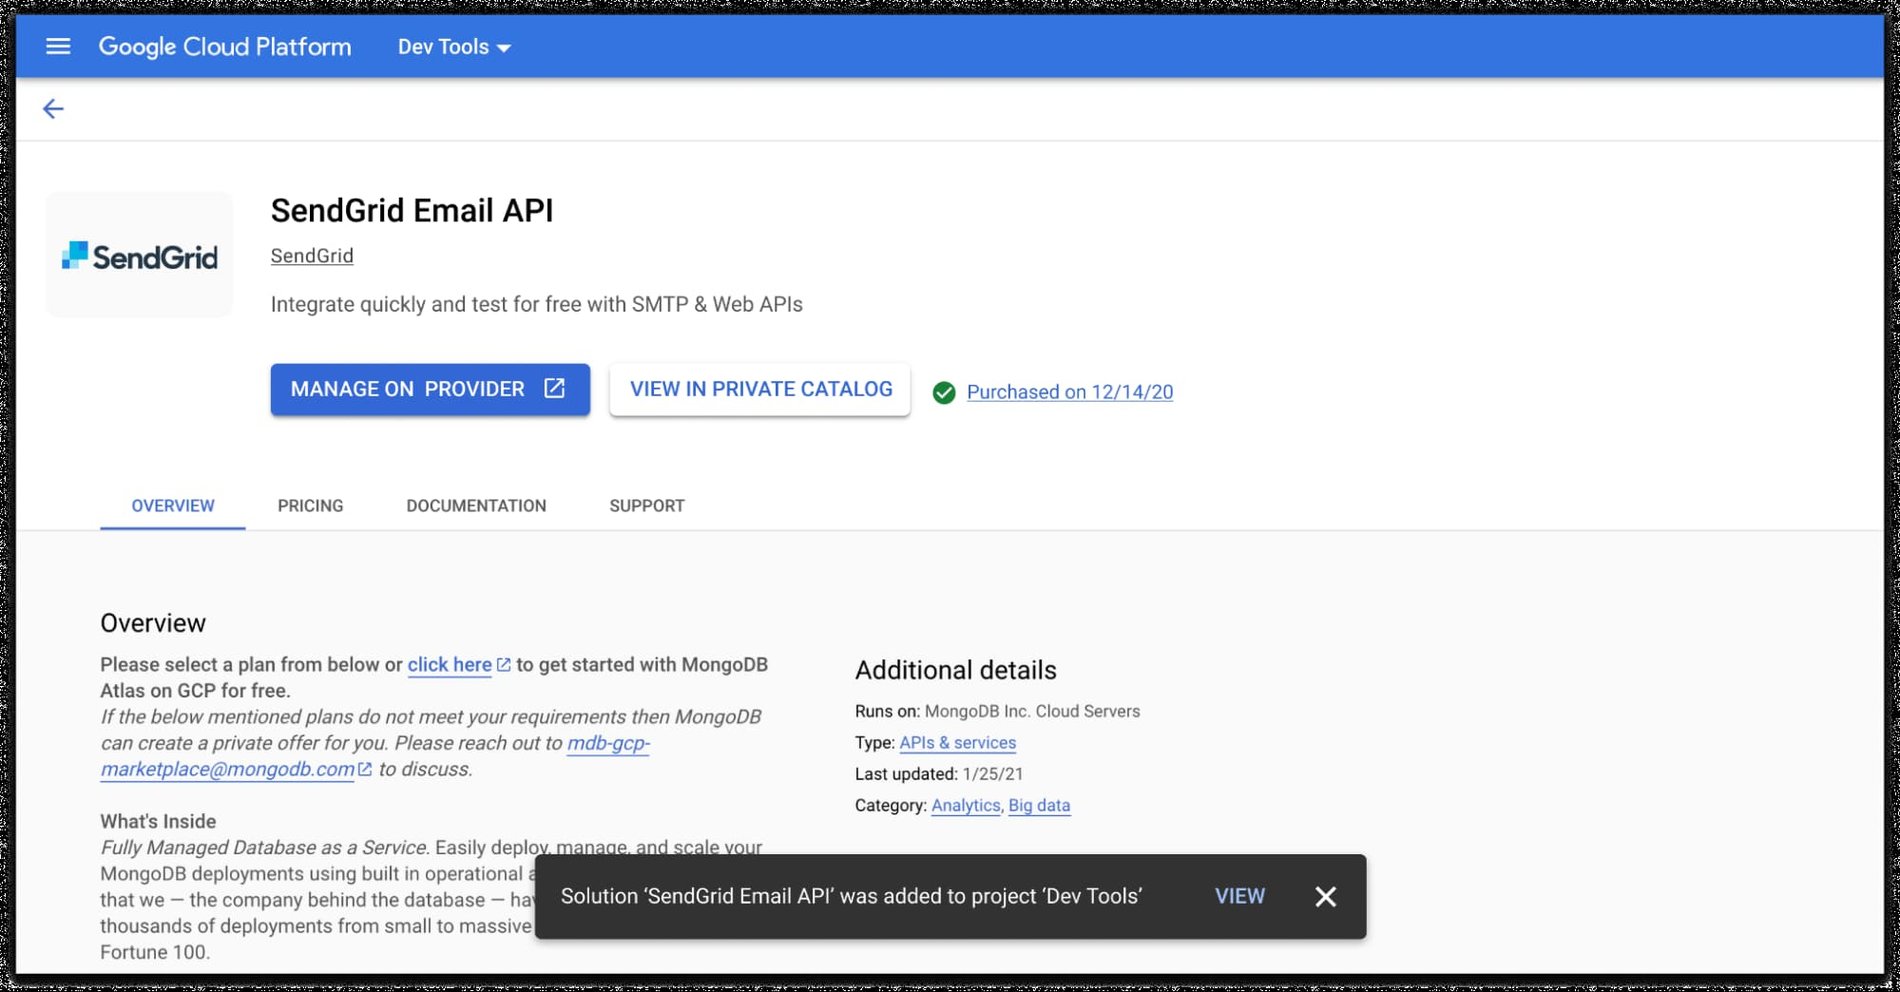
Task: Click 'Last updated: 1/25/21' text
Action: (939, 774)
